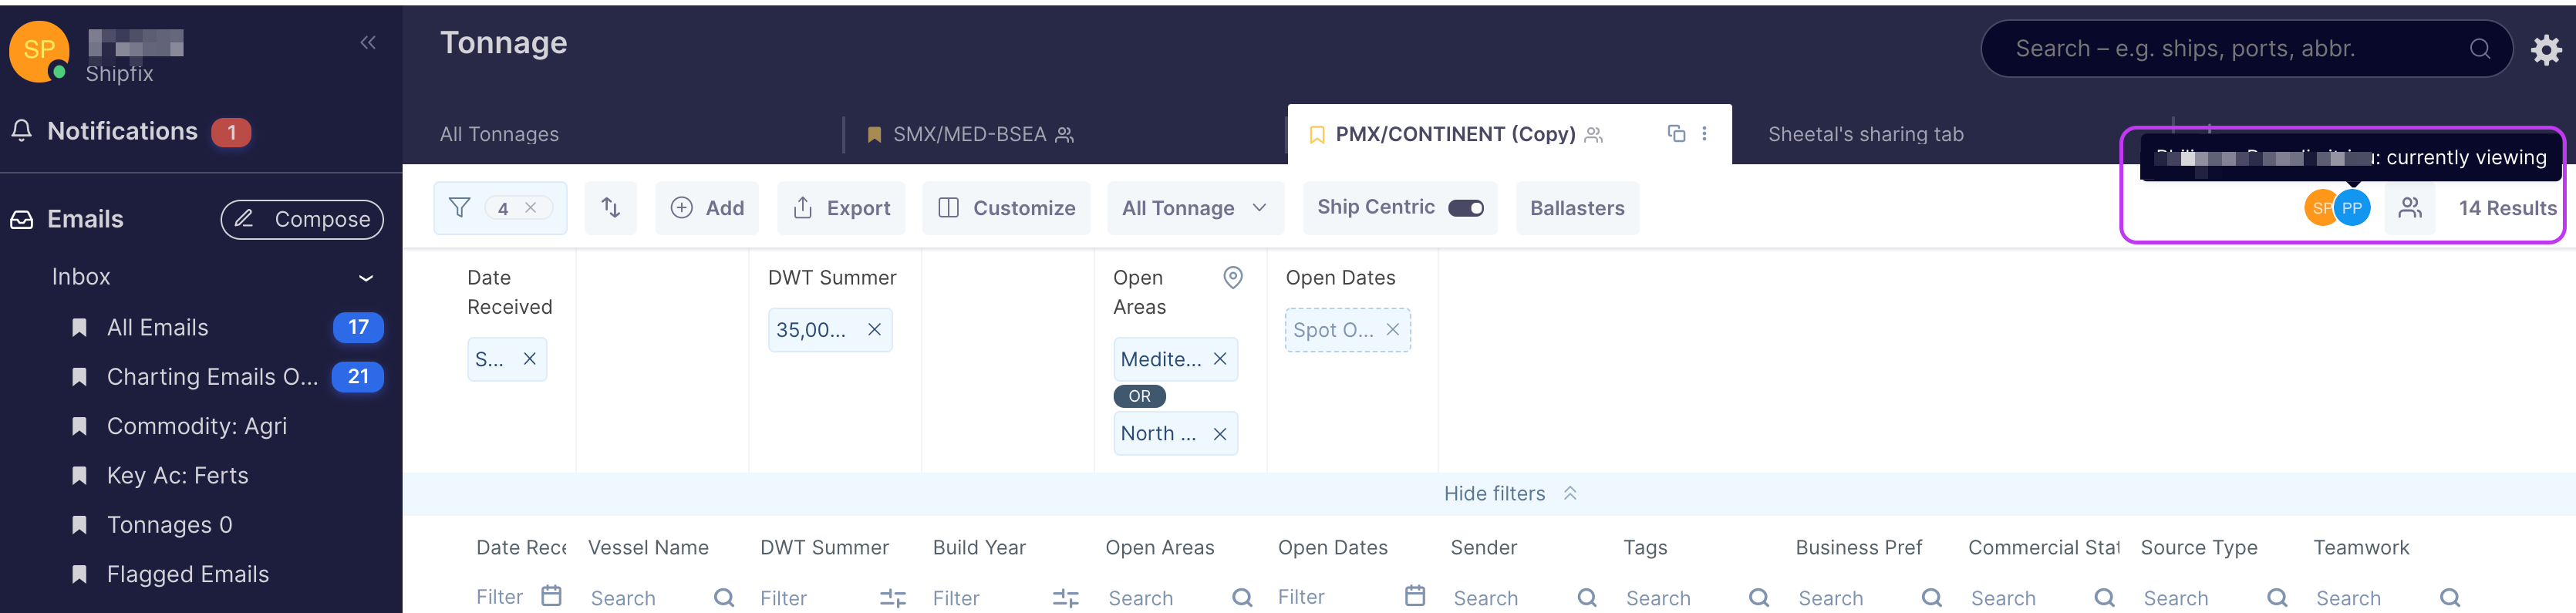Toggle the Ship Centric switch
Screen dimensions: 2576x613
[x=1465, y=208]
